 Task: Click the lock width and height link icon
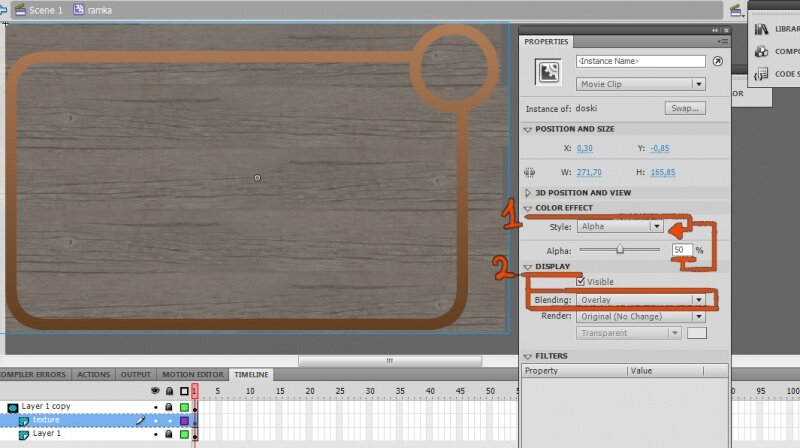pos(529,172)
